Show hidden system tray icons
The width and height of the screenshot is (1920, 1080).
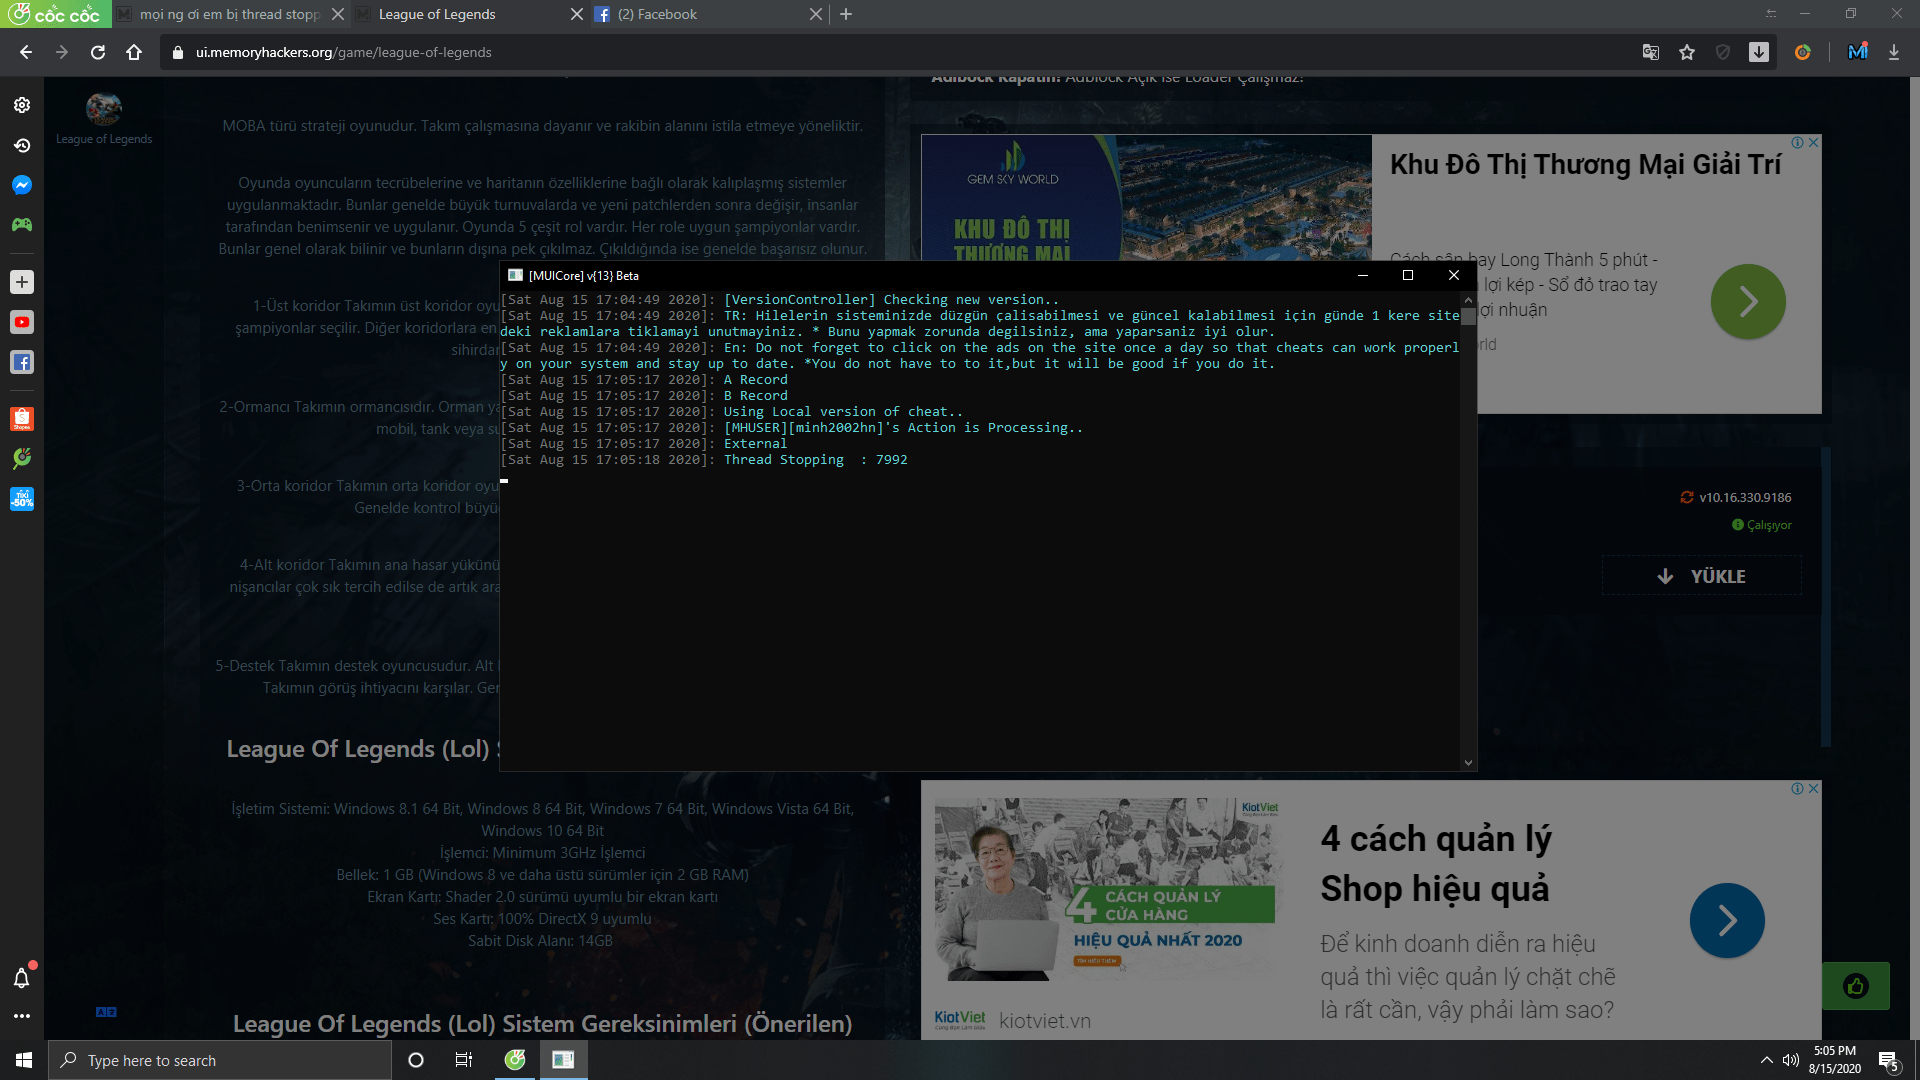click(x=1766, y=1060)
